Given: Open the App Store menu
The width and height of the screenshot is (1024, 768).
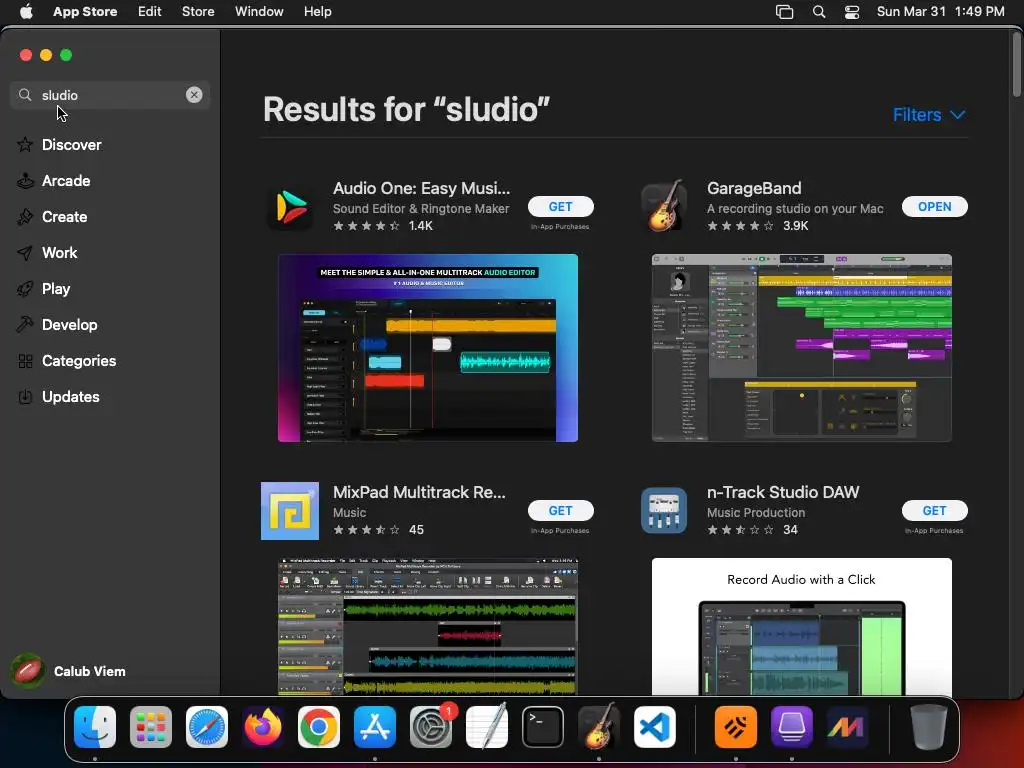Looking at the screenshot, I should (x=85, y=12).
